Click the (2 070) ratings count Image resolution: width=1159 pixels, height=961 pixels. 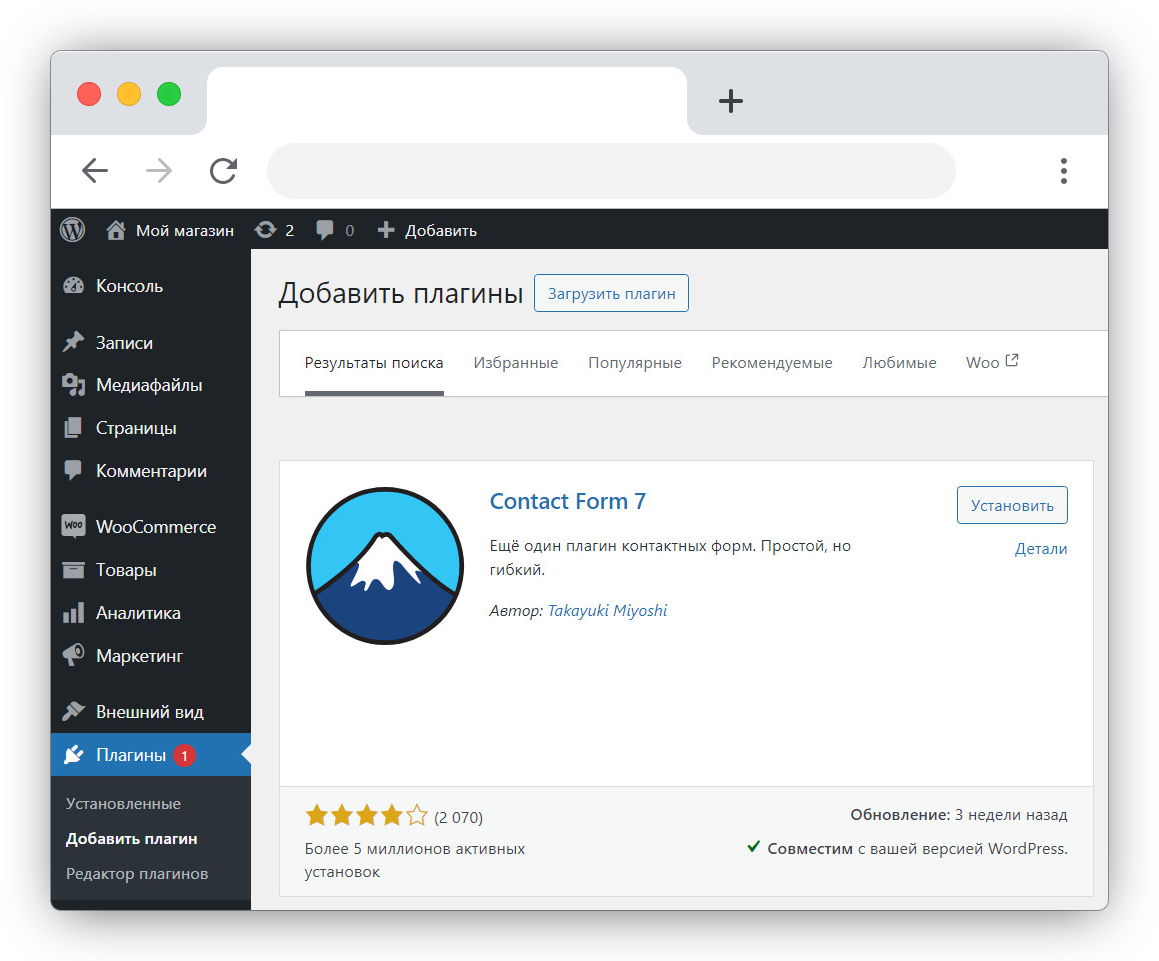click(458, 817)
